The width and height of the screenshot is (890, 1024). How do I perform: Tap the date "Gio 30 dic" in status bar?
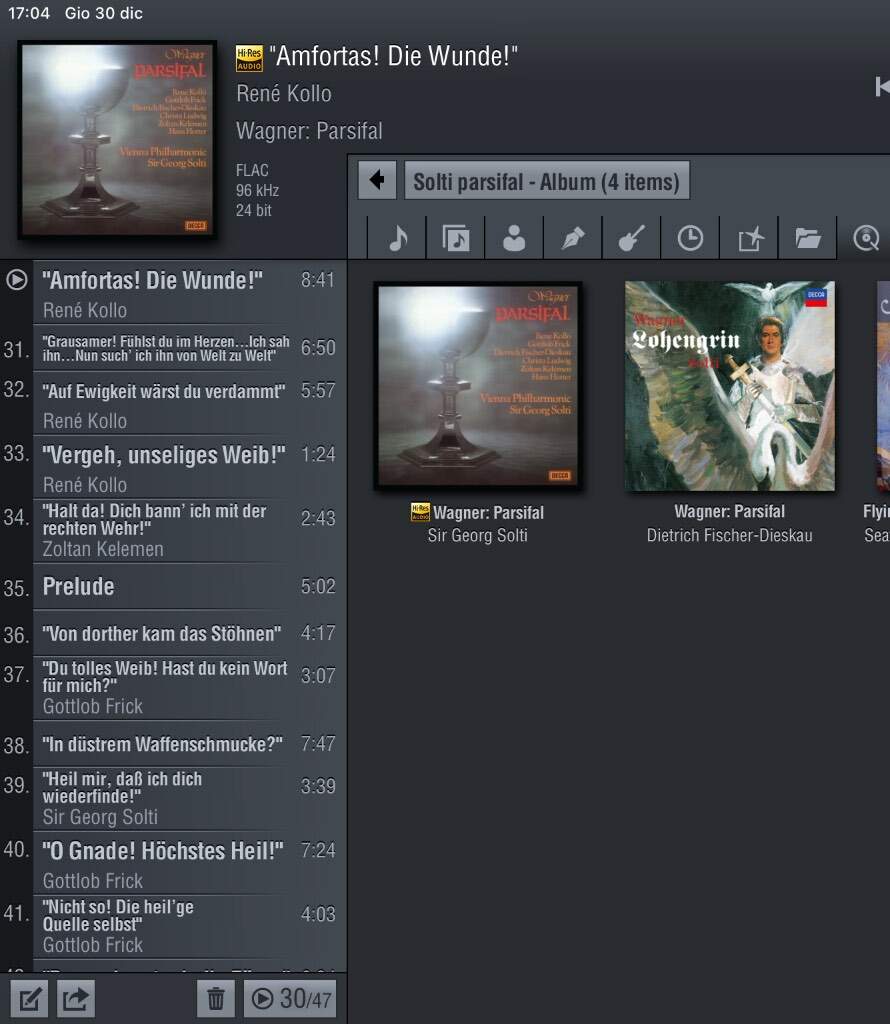103,13
